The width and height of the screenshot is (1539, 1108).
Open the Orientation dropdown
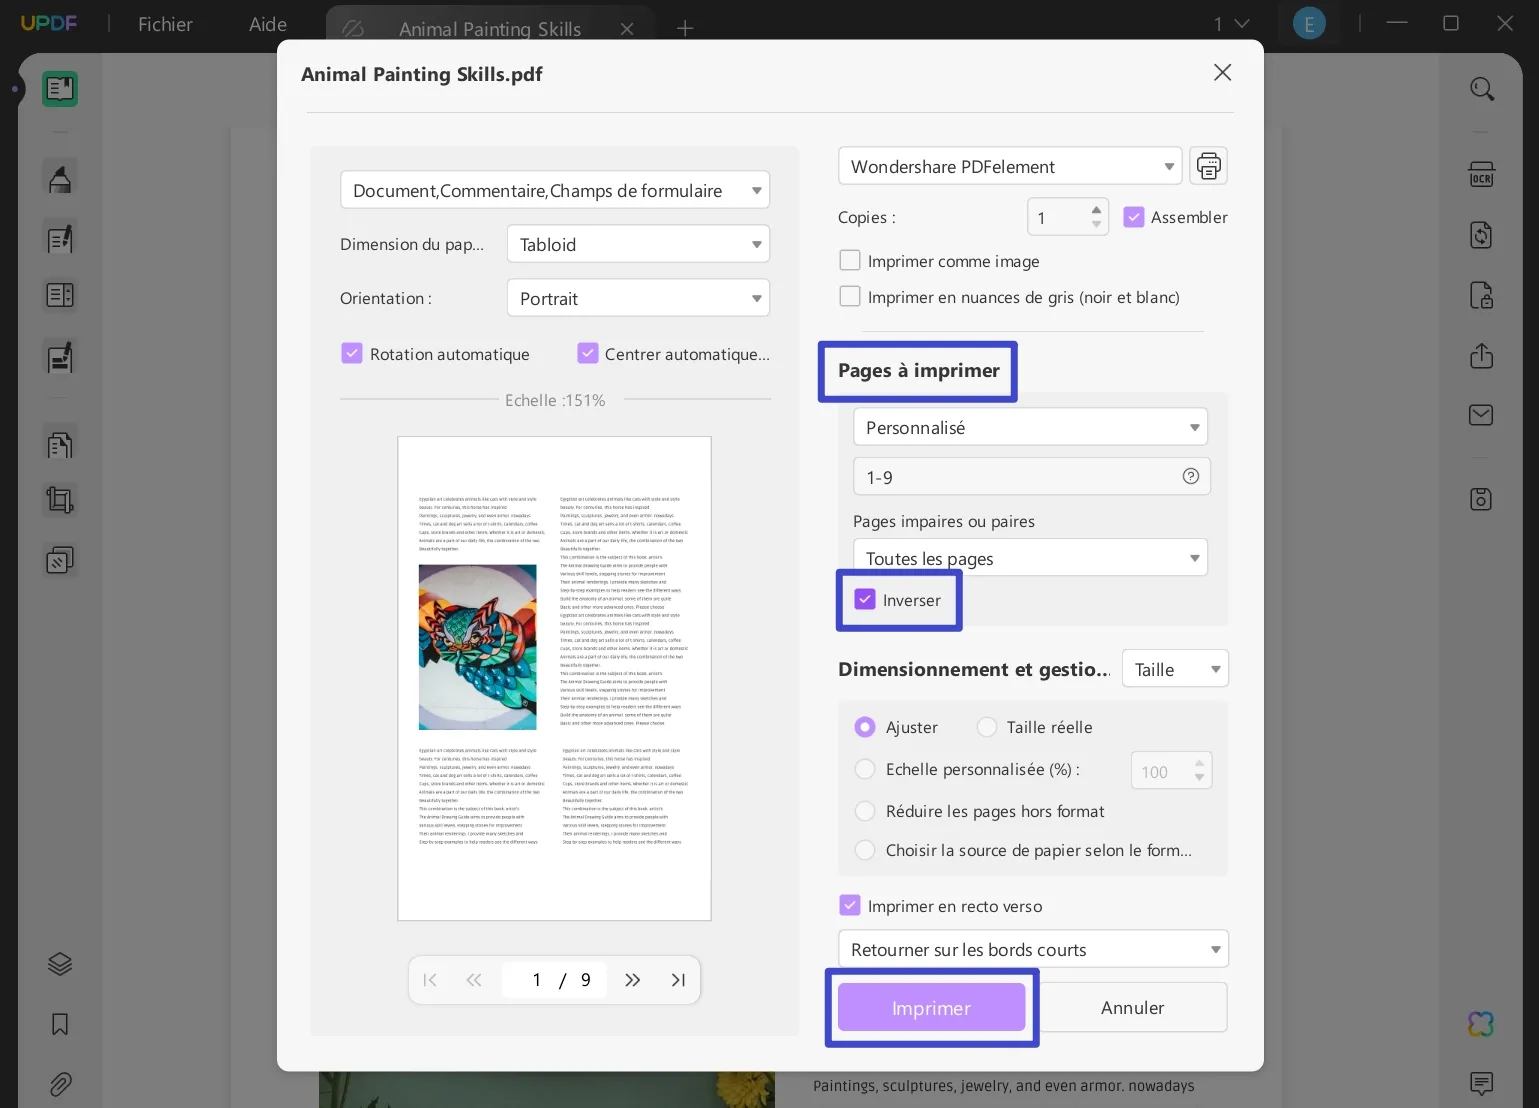(x=638, y=297)
